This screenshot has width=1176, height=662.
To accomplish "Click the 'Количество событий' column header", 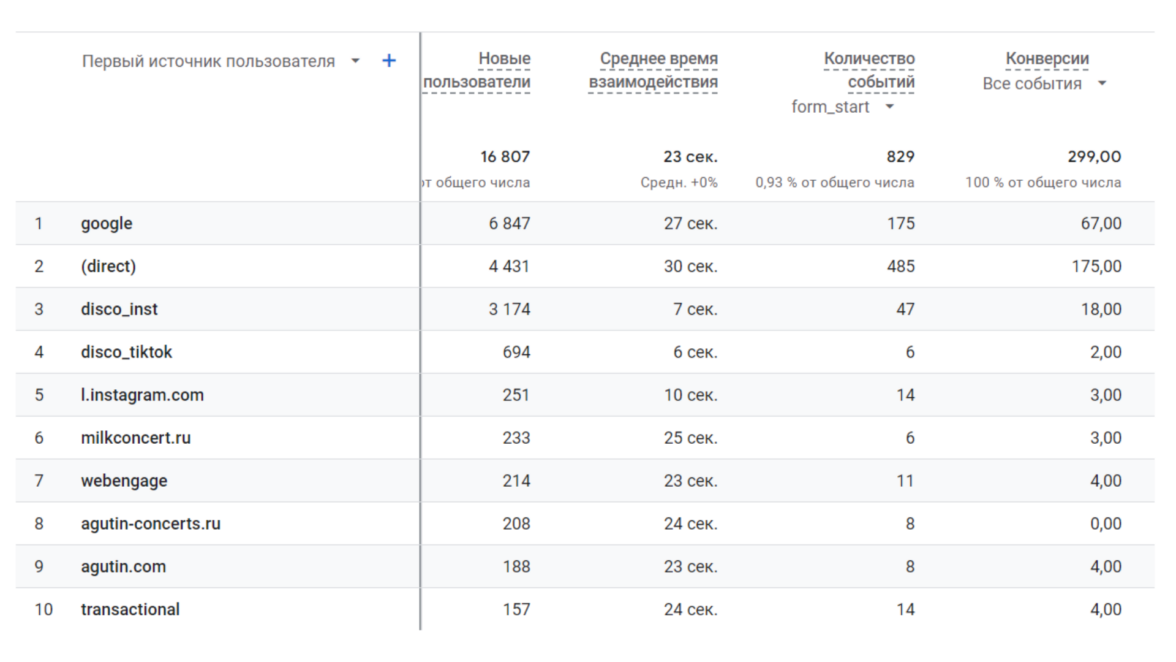I will coord(868,71).
